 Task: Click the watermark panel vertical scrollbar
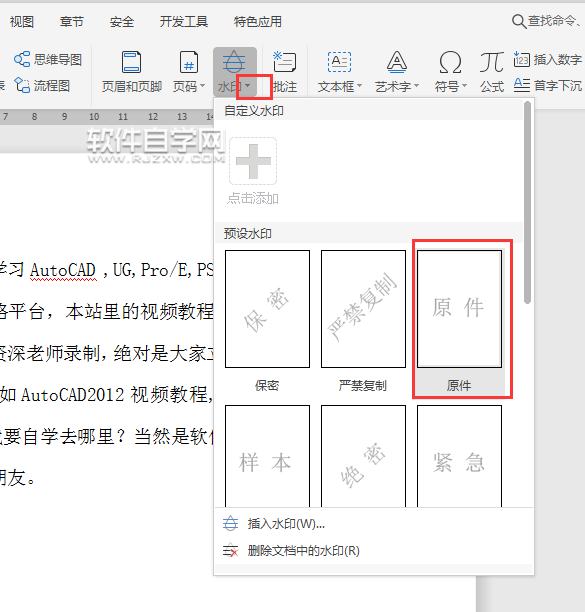pos(528,202)
